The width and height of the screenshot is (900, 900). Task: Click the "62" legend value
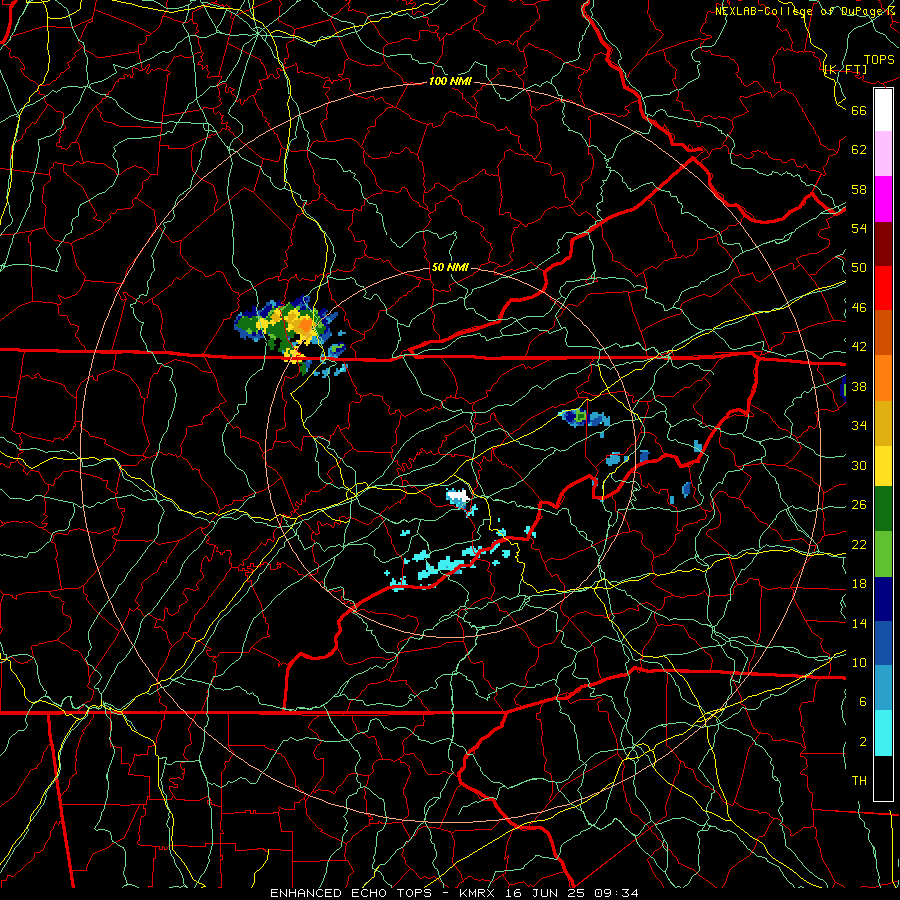[x=859, y=150]
